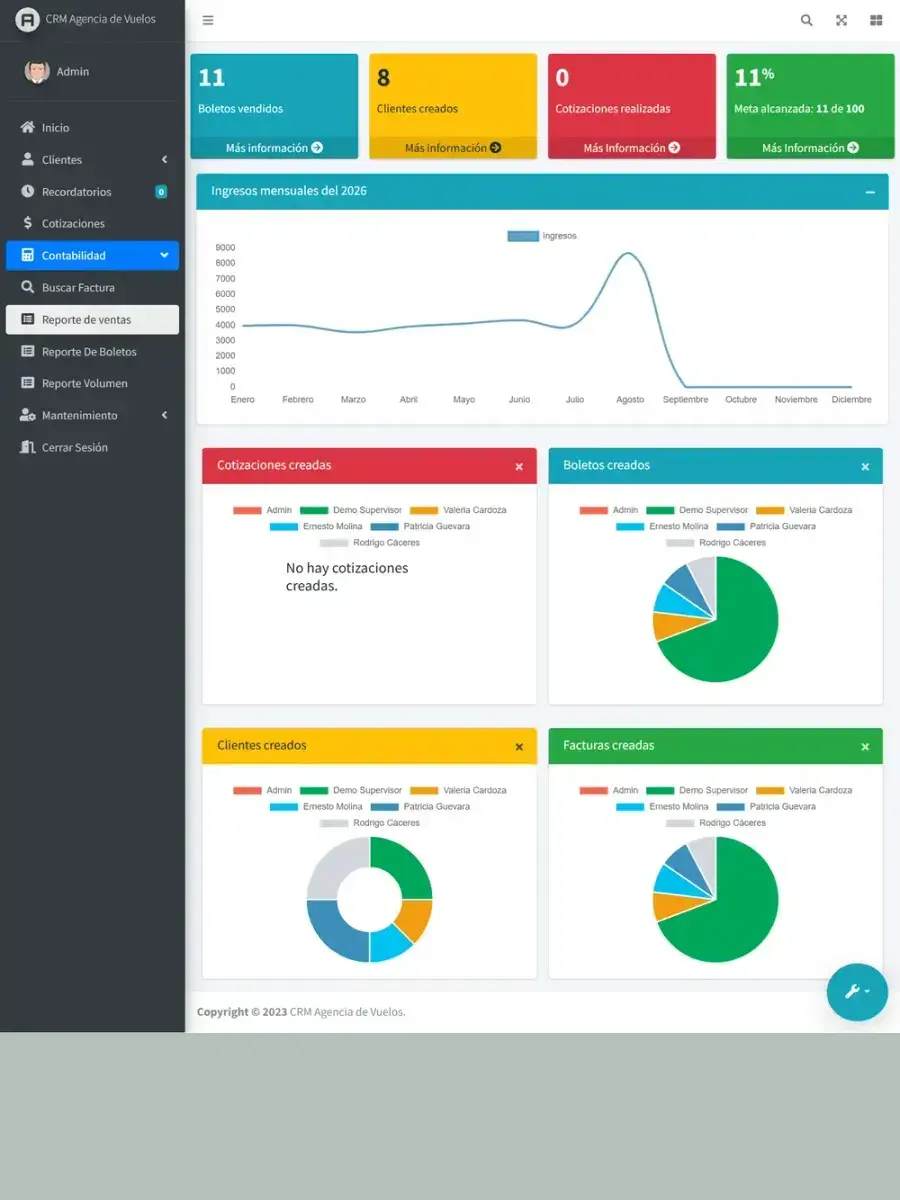This screenshot has width=900, height=1200.
Task: Click the Reporte Volumen list icon
Action: click(28, 383)
